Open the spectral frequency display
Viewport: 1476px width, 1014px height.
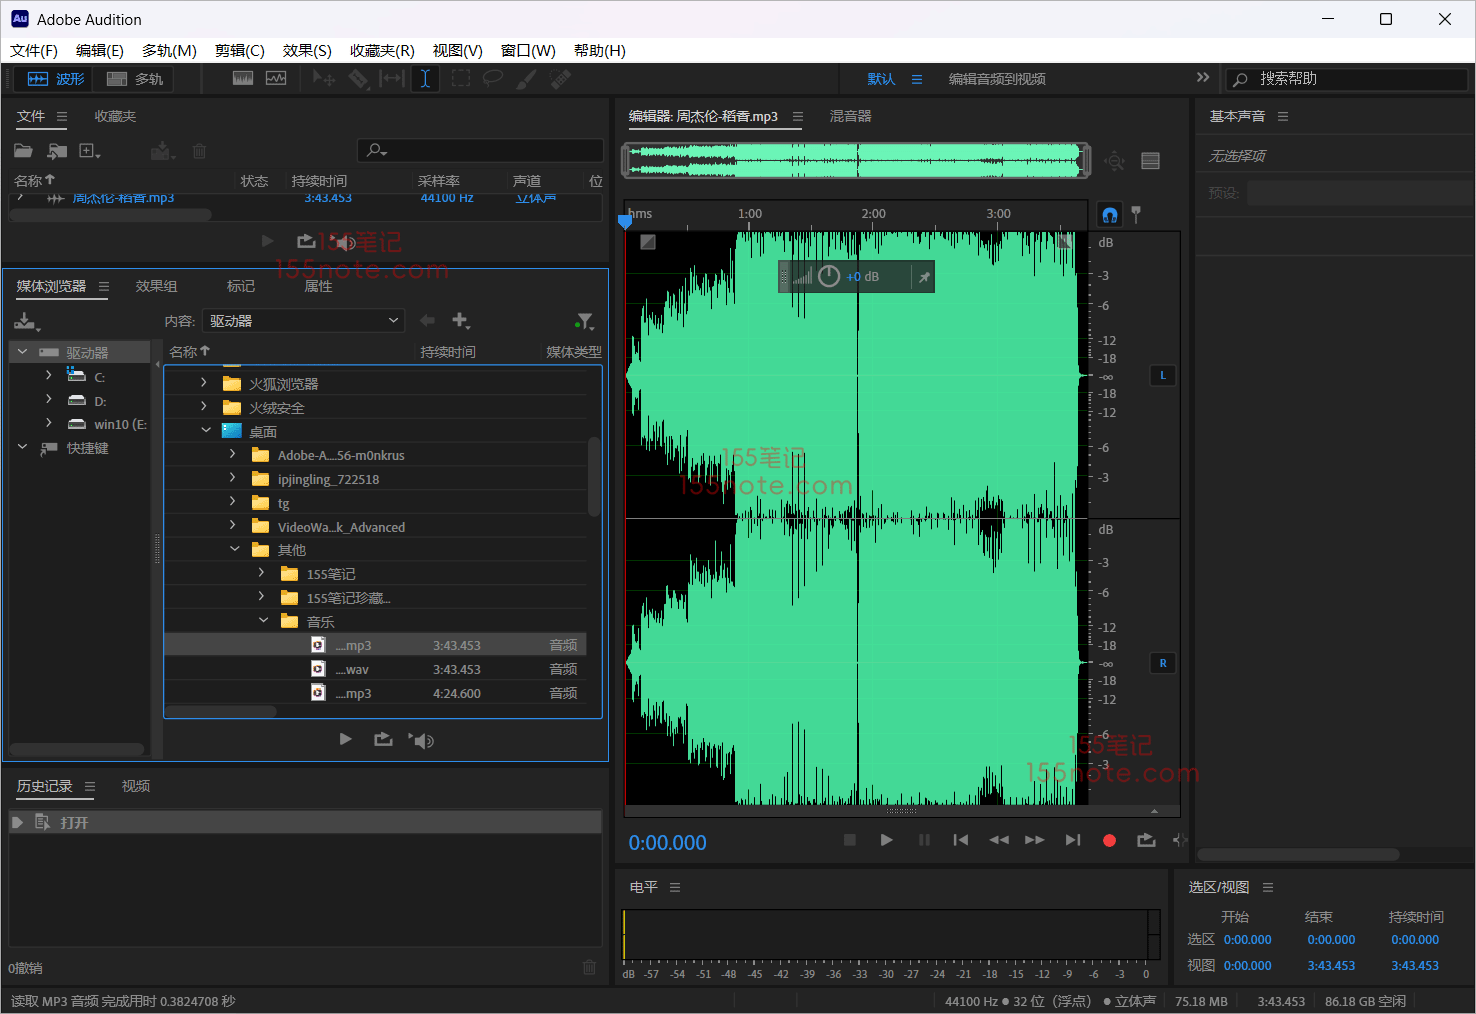coord(243,79)
